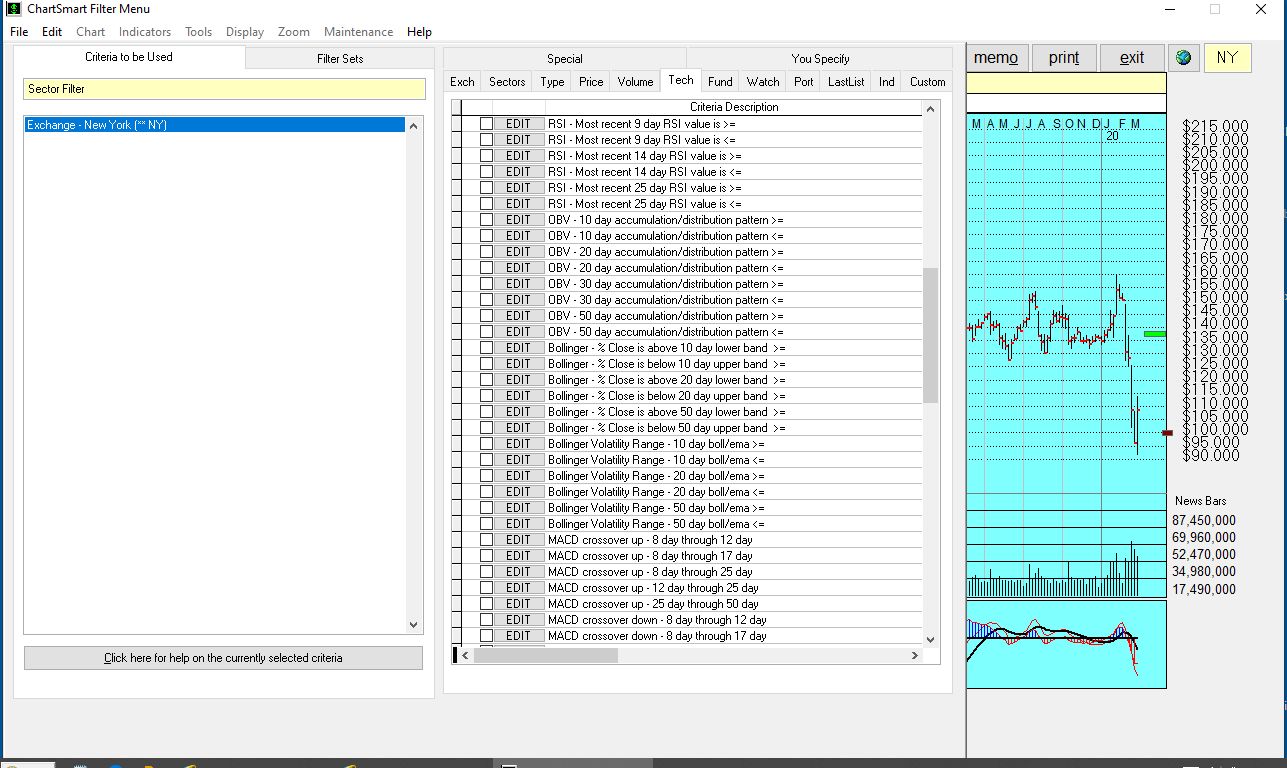Open the Custom criteria tab
The height and width of the screenshot is (768, 1287).
pyautogui.click(x=926, y=81)
